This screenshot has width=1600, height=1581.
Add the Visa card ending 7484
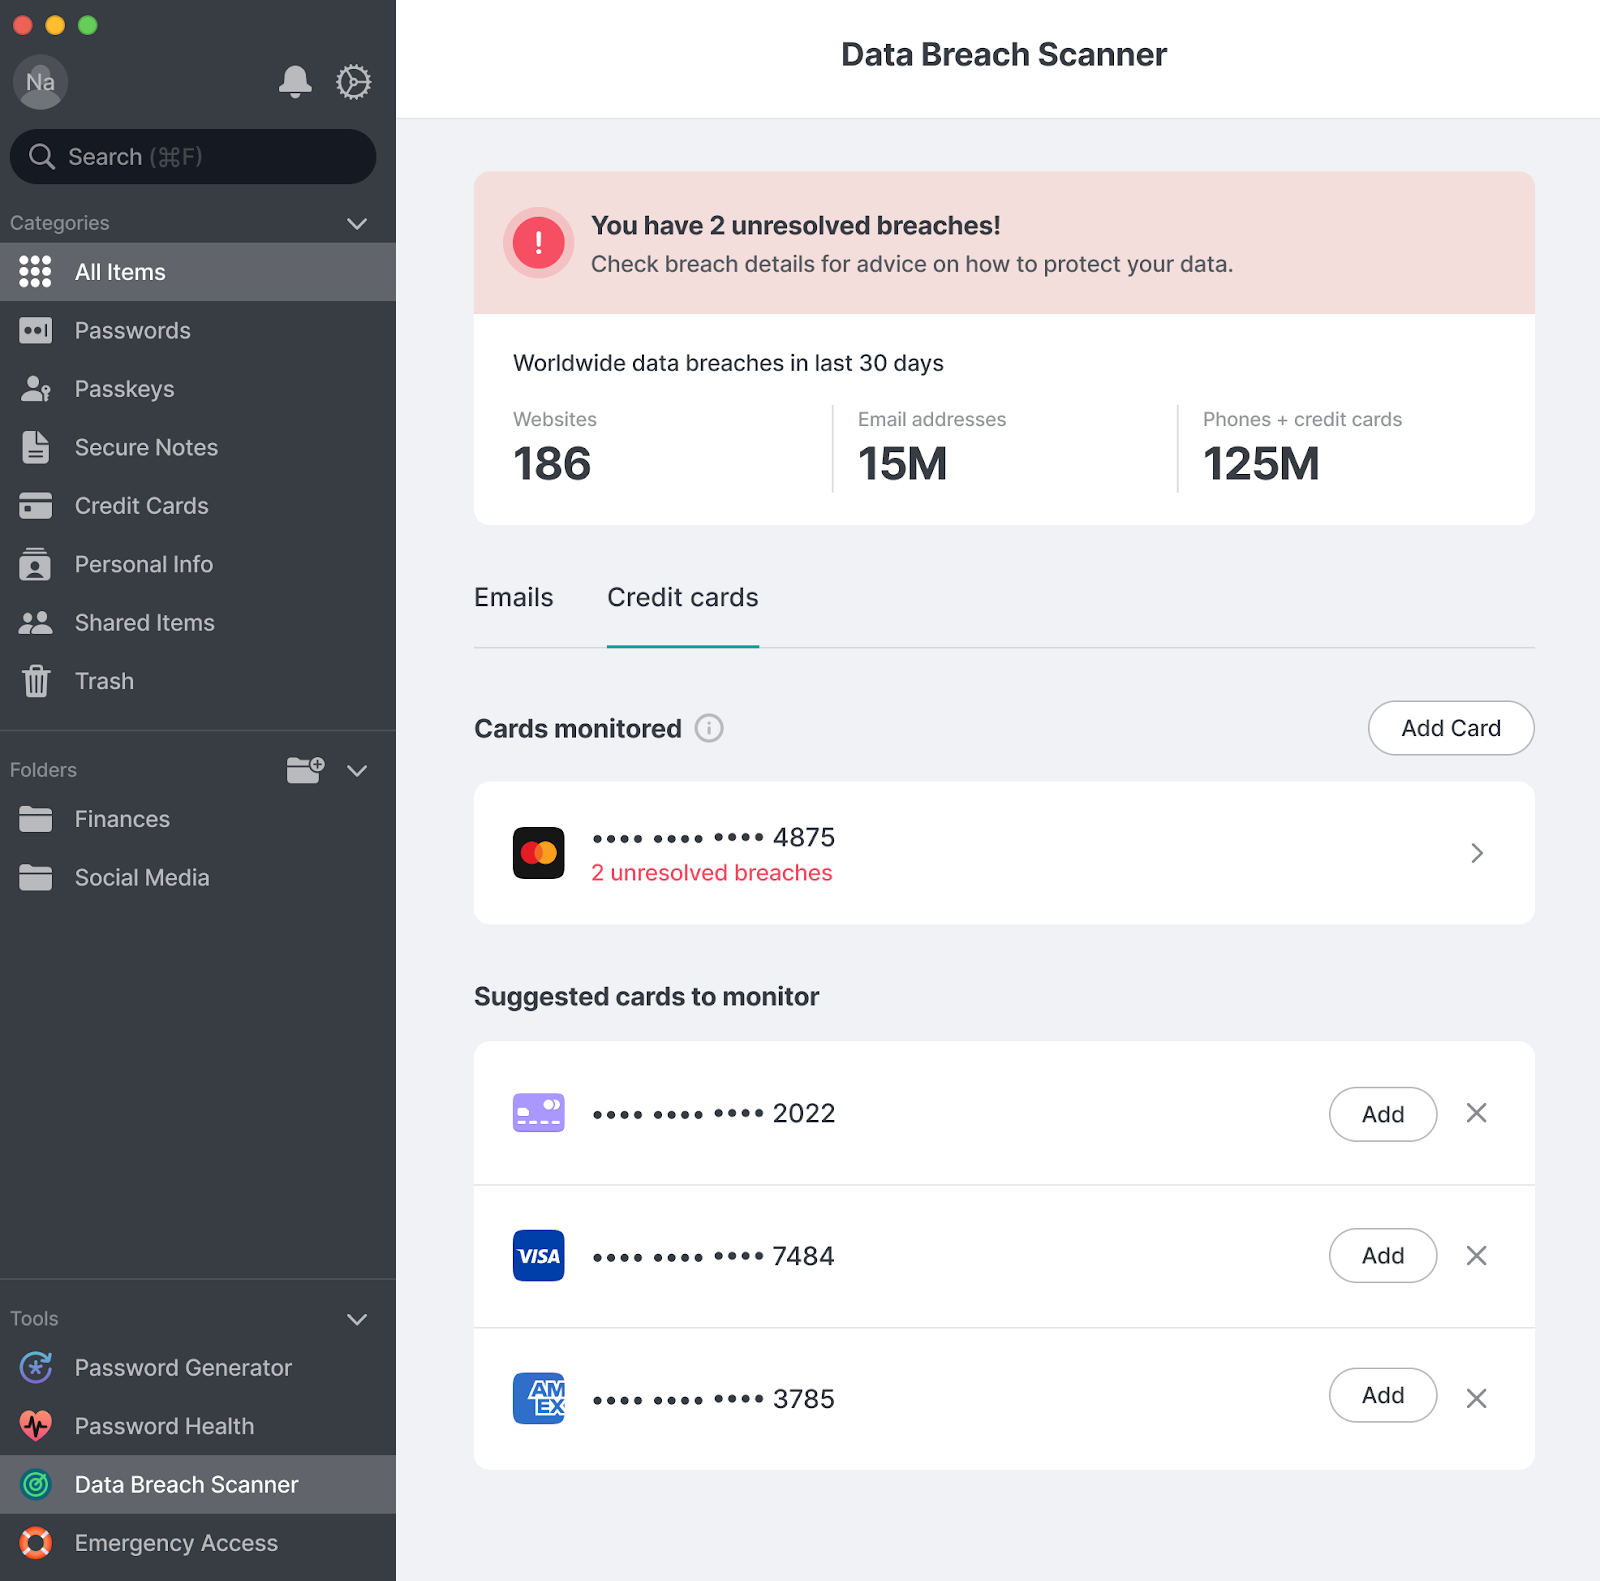pyautogui.click(x=1383, y=1256)
